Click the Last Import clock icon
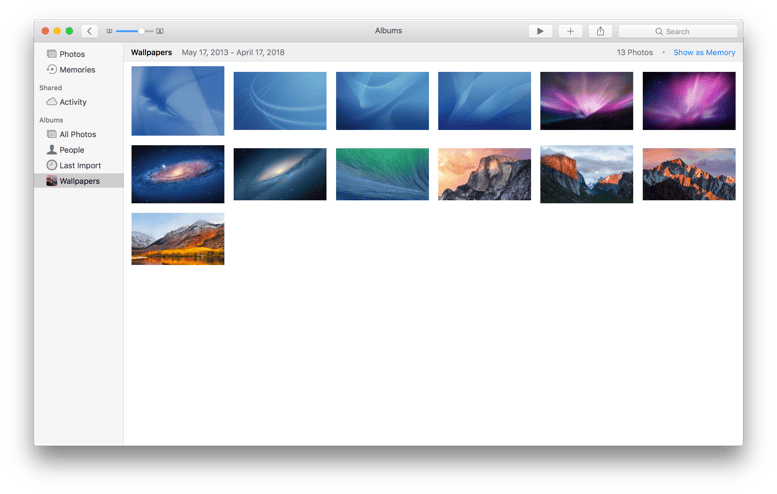 tap(52, 165)
